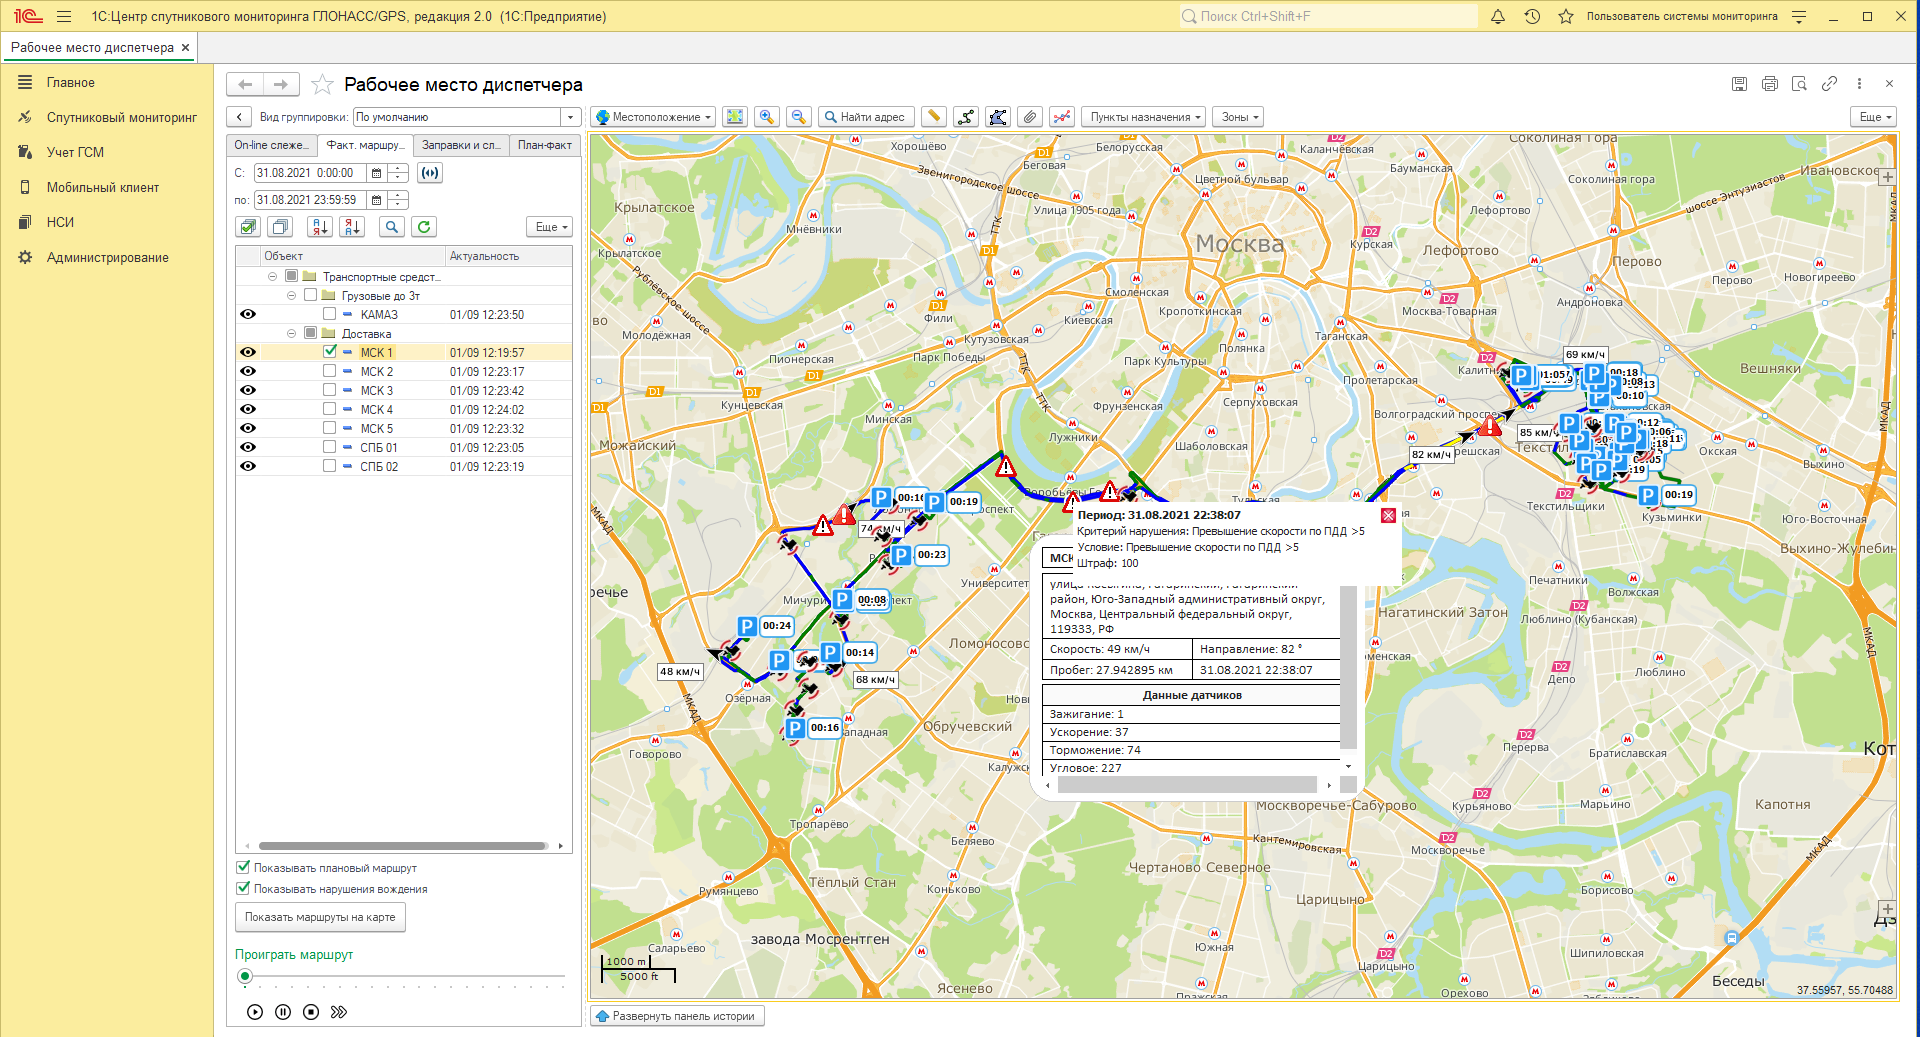Switch to Заправки и сливы tab
The width and height of the screenshot is (1920, 1037).
pyautogui.click(x=461, y=145)
